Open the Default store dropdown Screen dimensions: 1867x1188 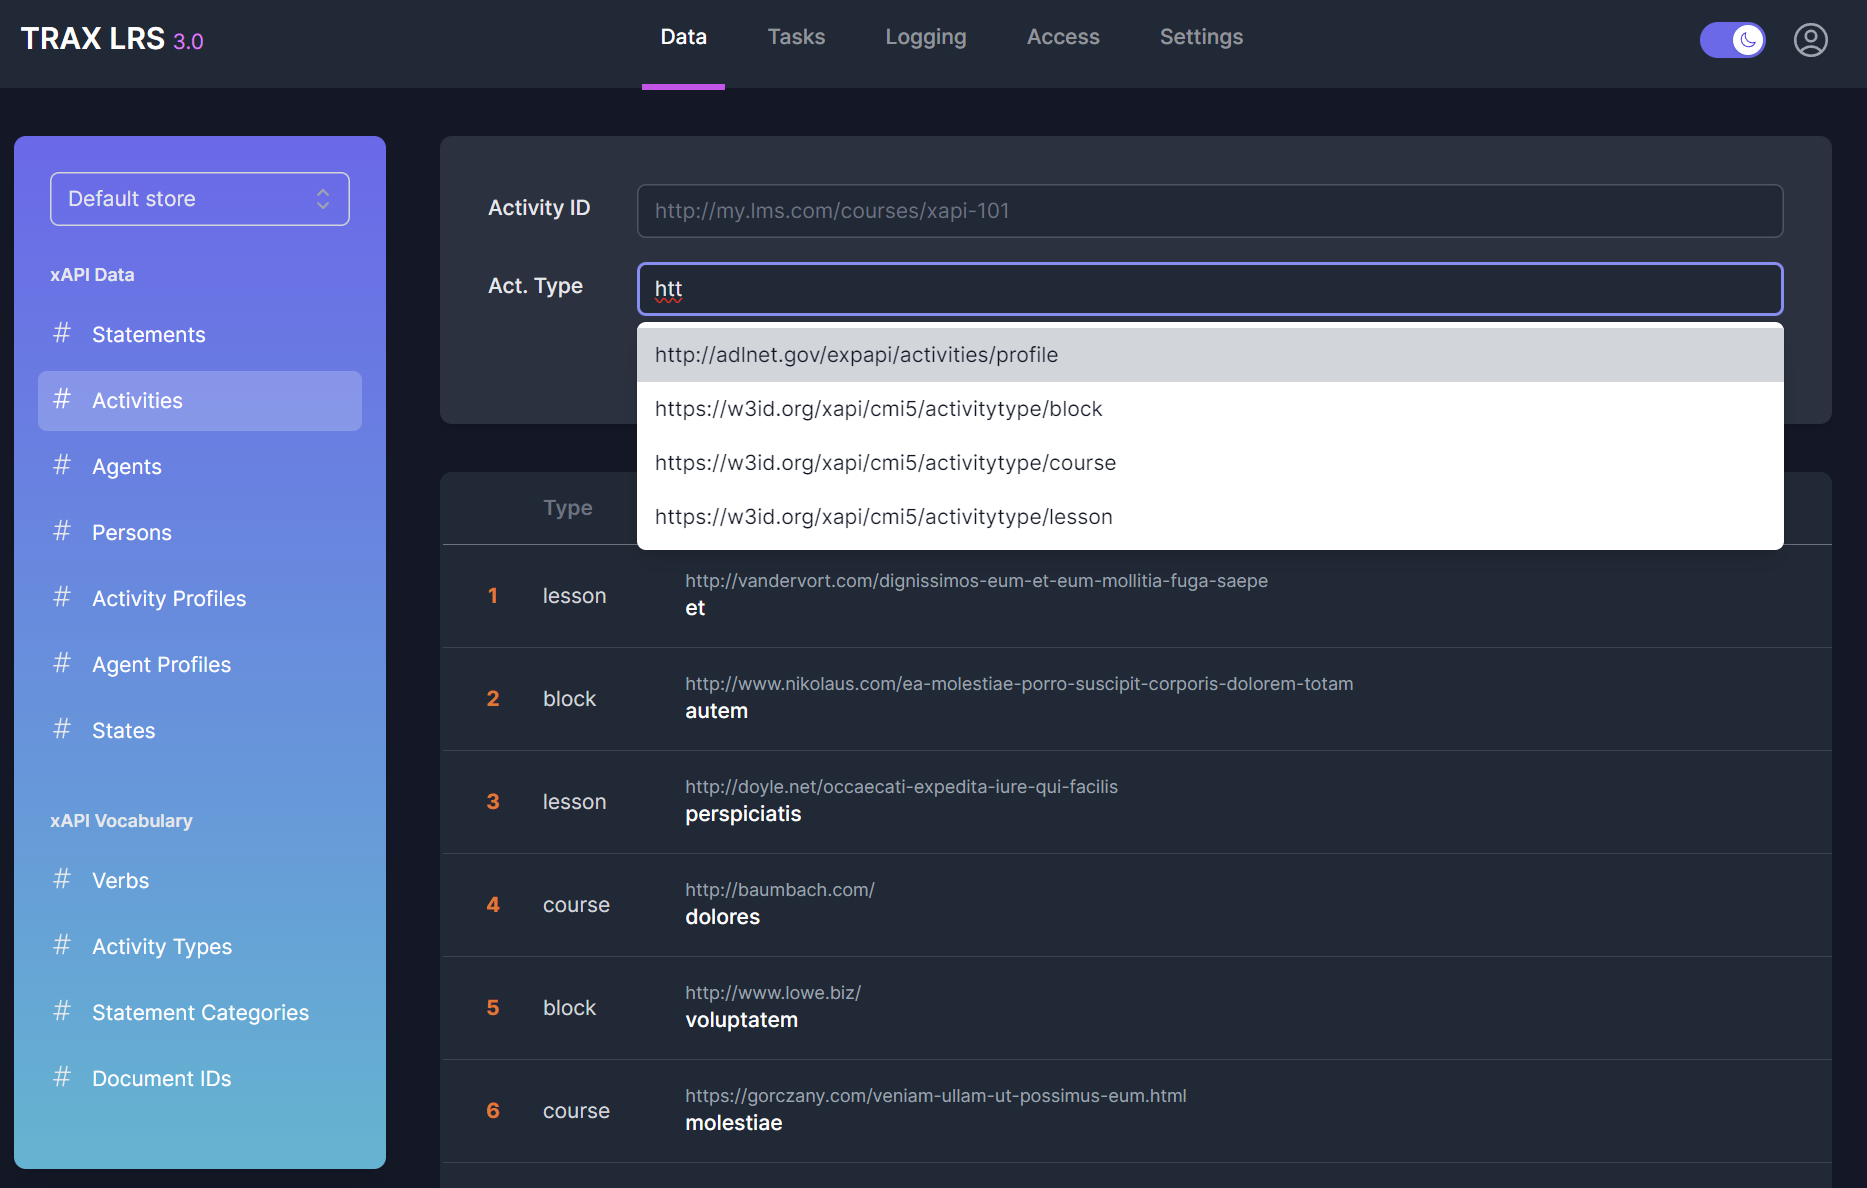[x=200, y=199]
